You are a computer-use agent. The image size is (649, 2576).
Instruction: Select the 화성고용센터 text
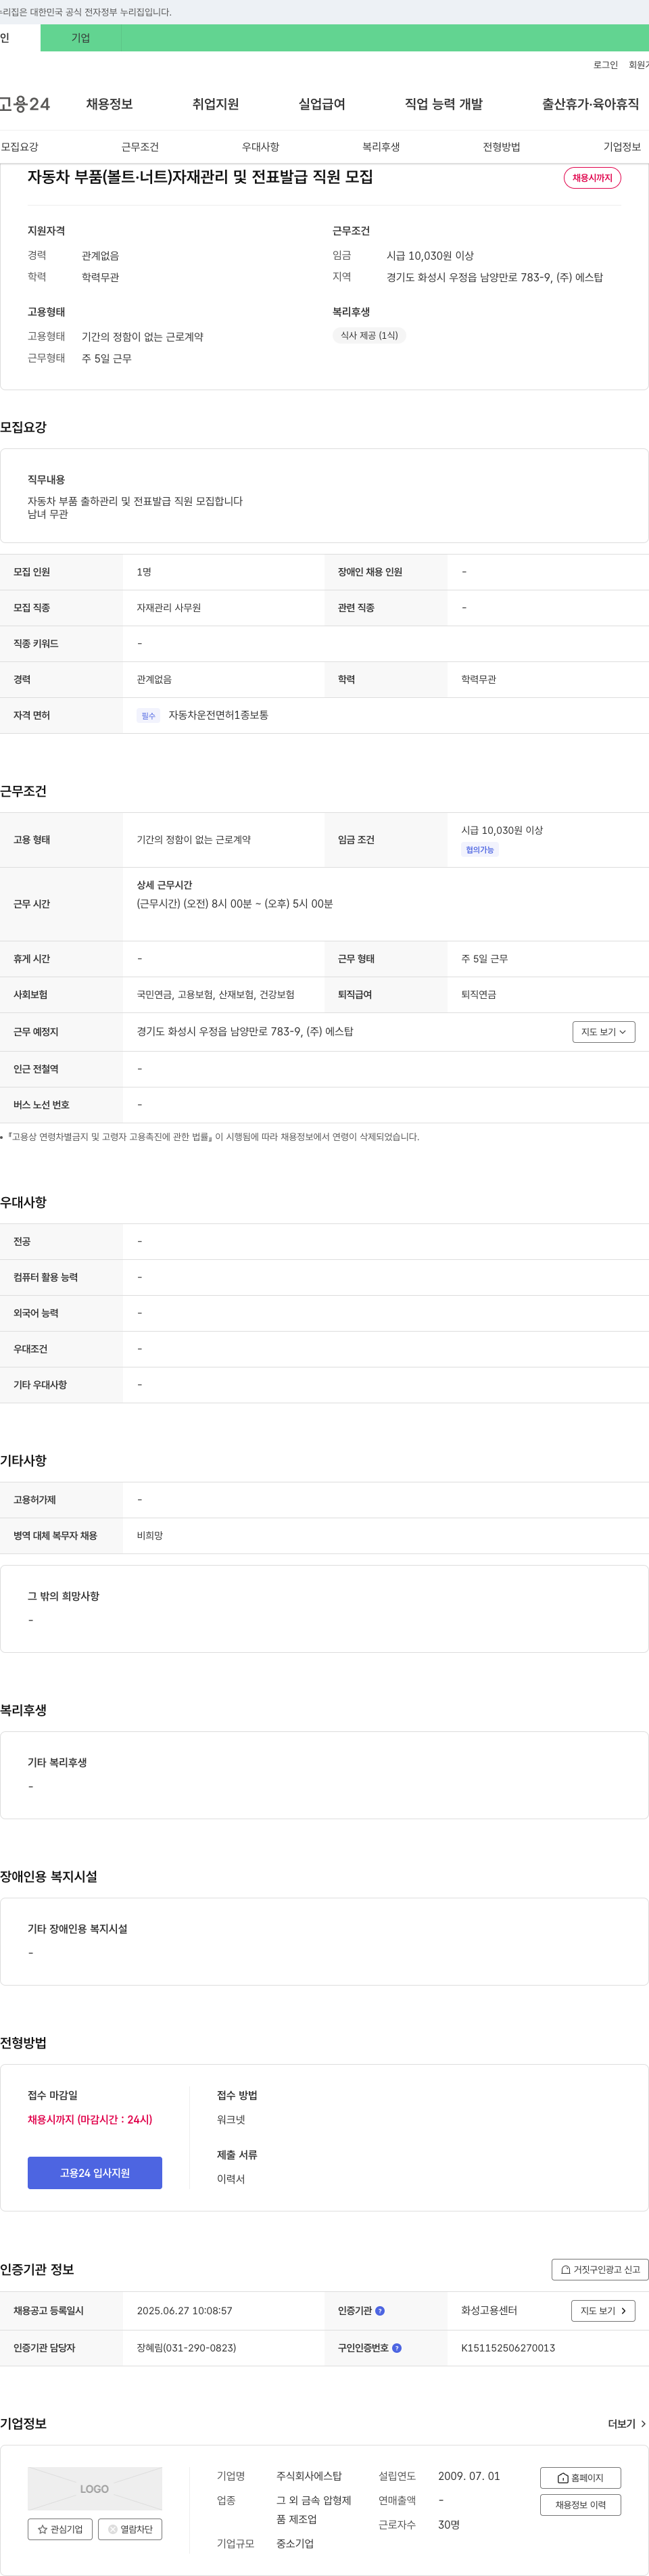[x=489, y=2311]
